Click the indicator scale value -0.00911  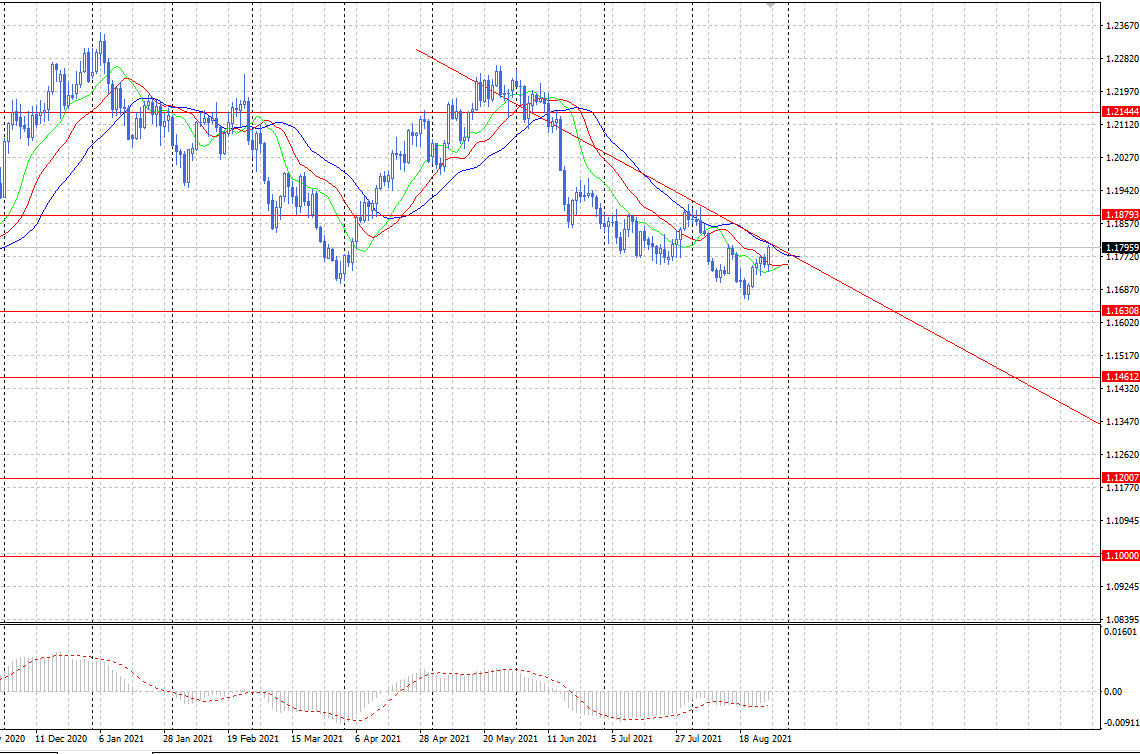point(1122,723)
